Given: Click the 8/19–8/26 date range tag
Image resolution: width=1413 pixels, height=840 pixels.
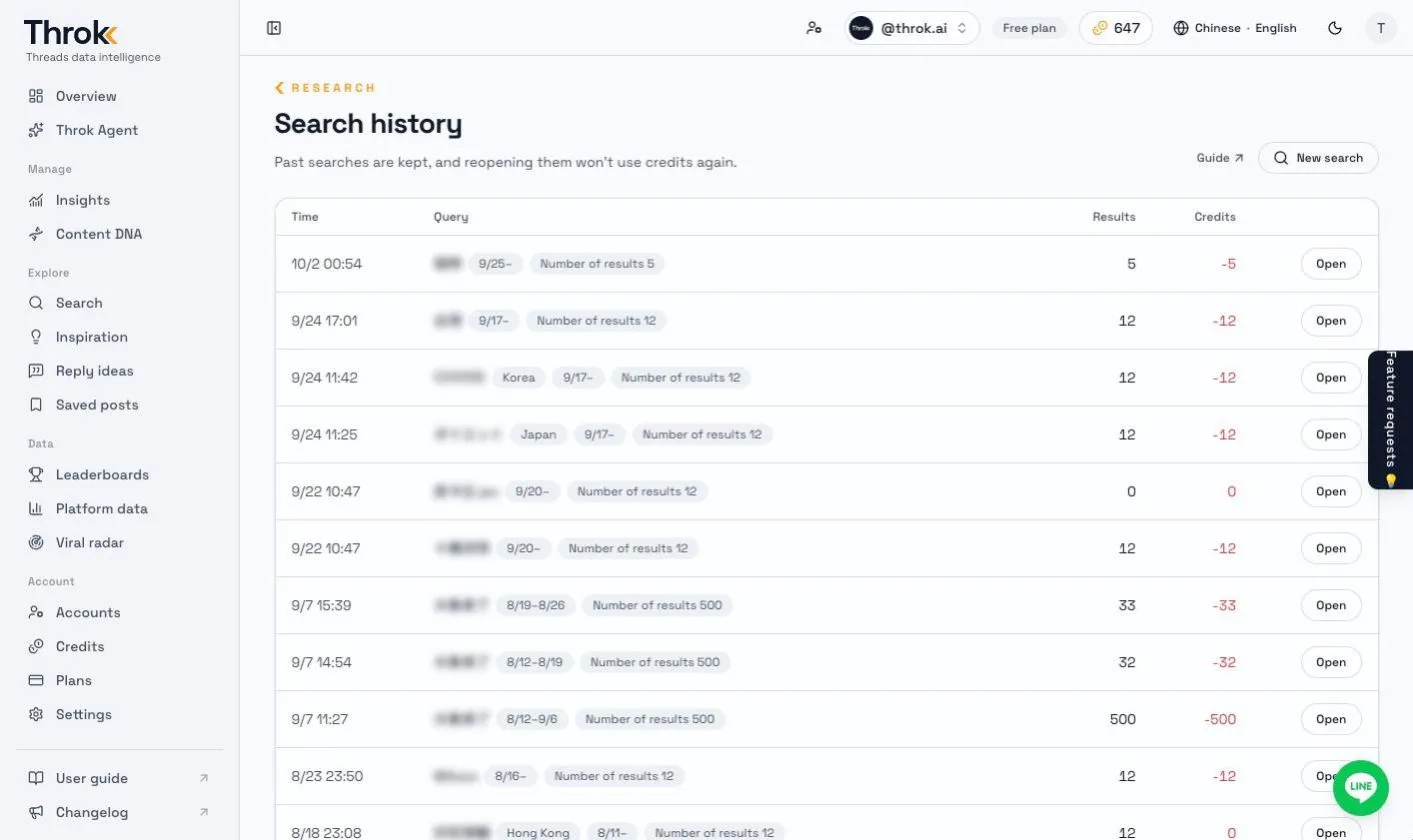Looking at the screenshot, I should click(536, 605).
